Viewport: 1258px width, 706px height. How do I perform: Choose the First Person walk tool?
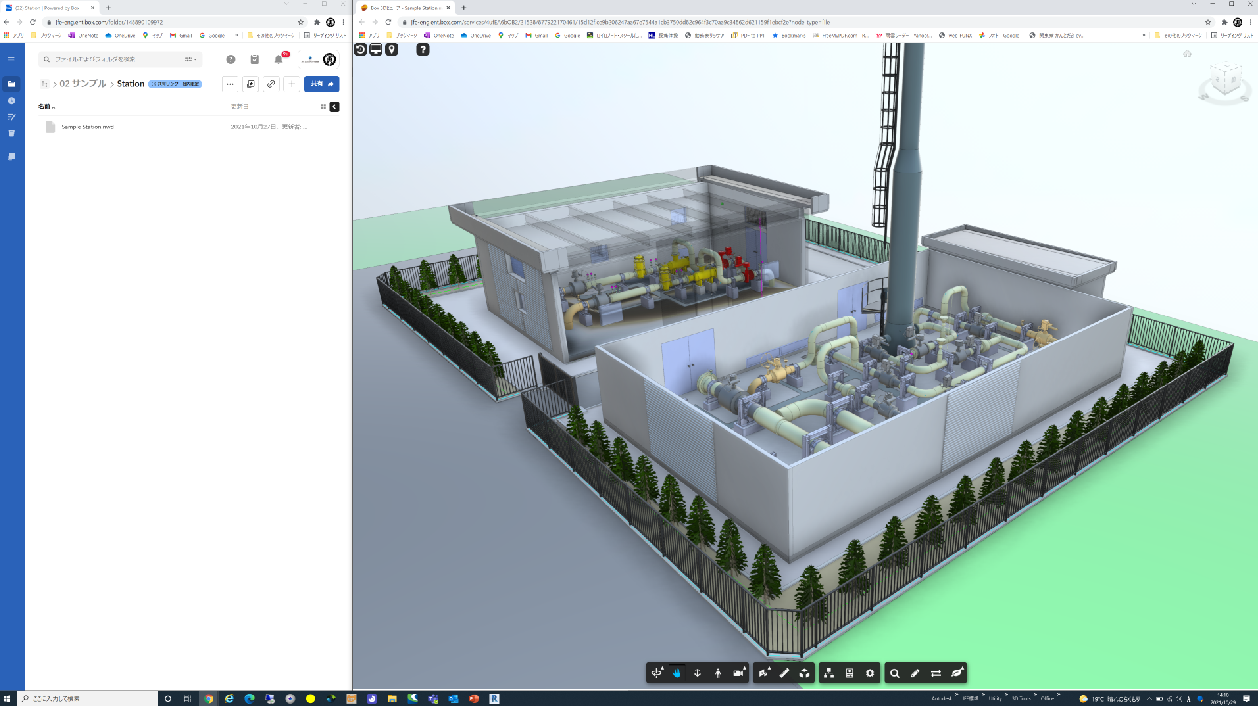click(718, 673)
